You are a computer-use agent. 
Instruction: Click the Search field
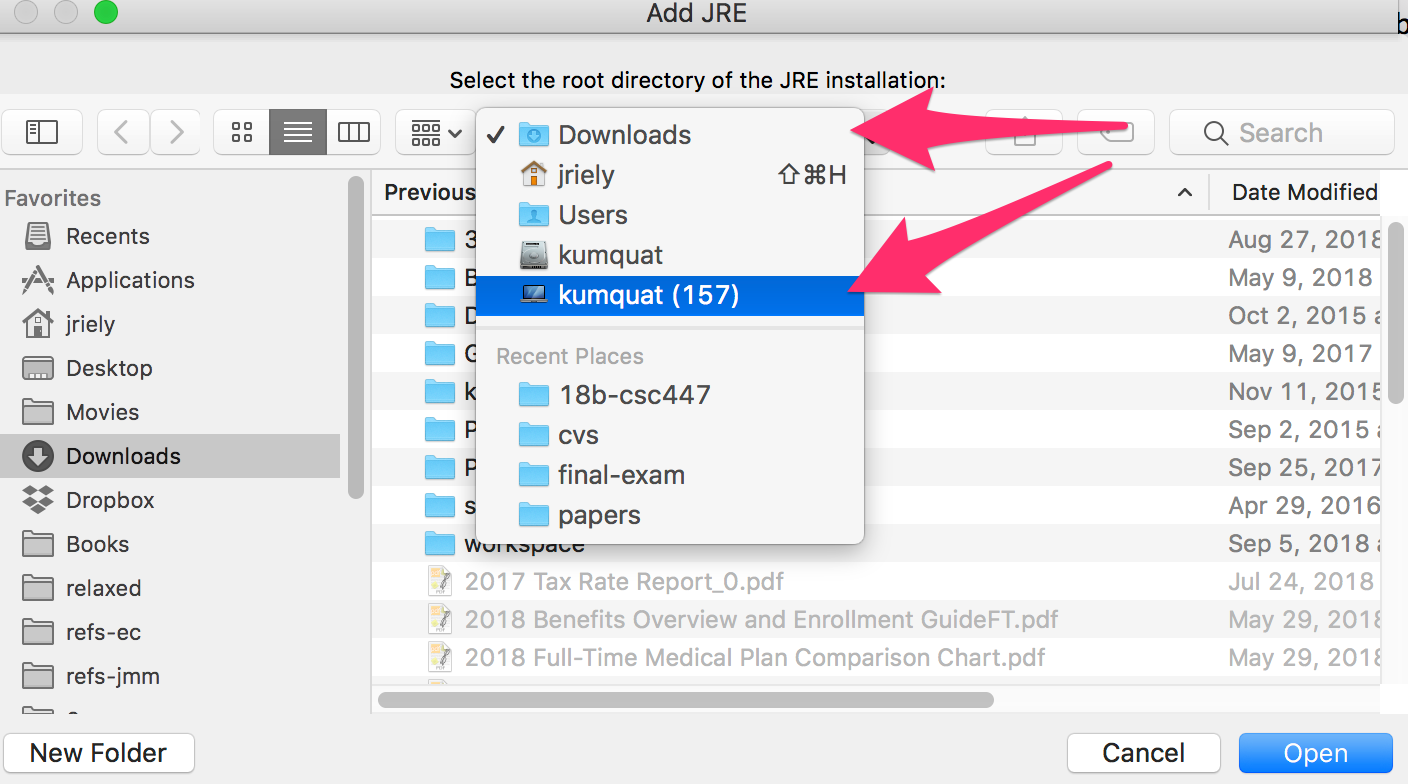1282,133
